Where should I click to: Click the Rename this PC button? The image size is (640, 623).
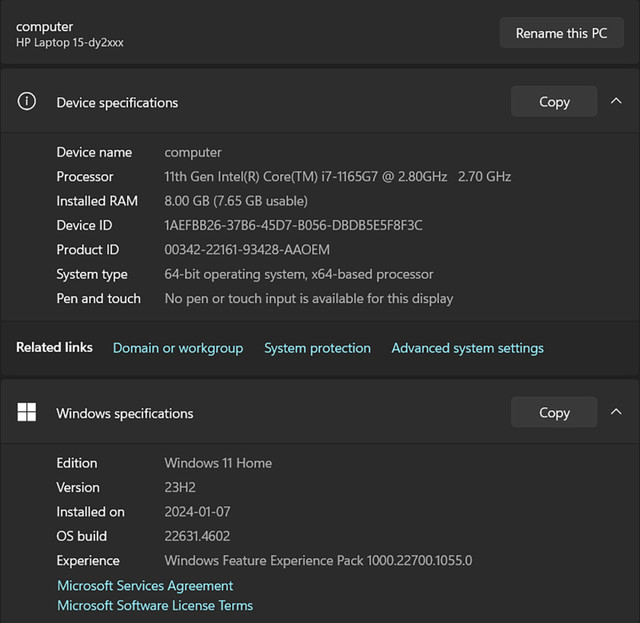561,33
